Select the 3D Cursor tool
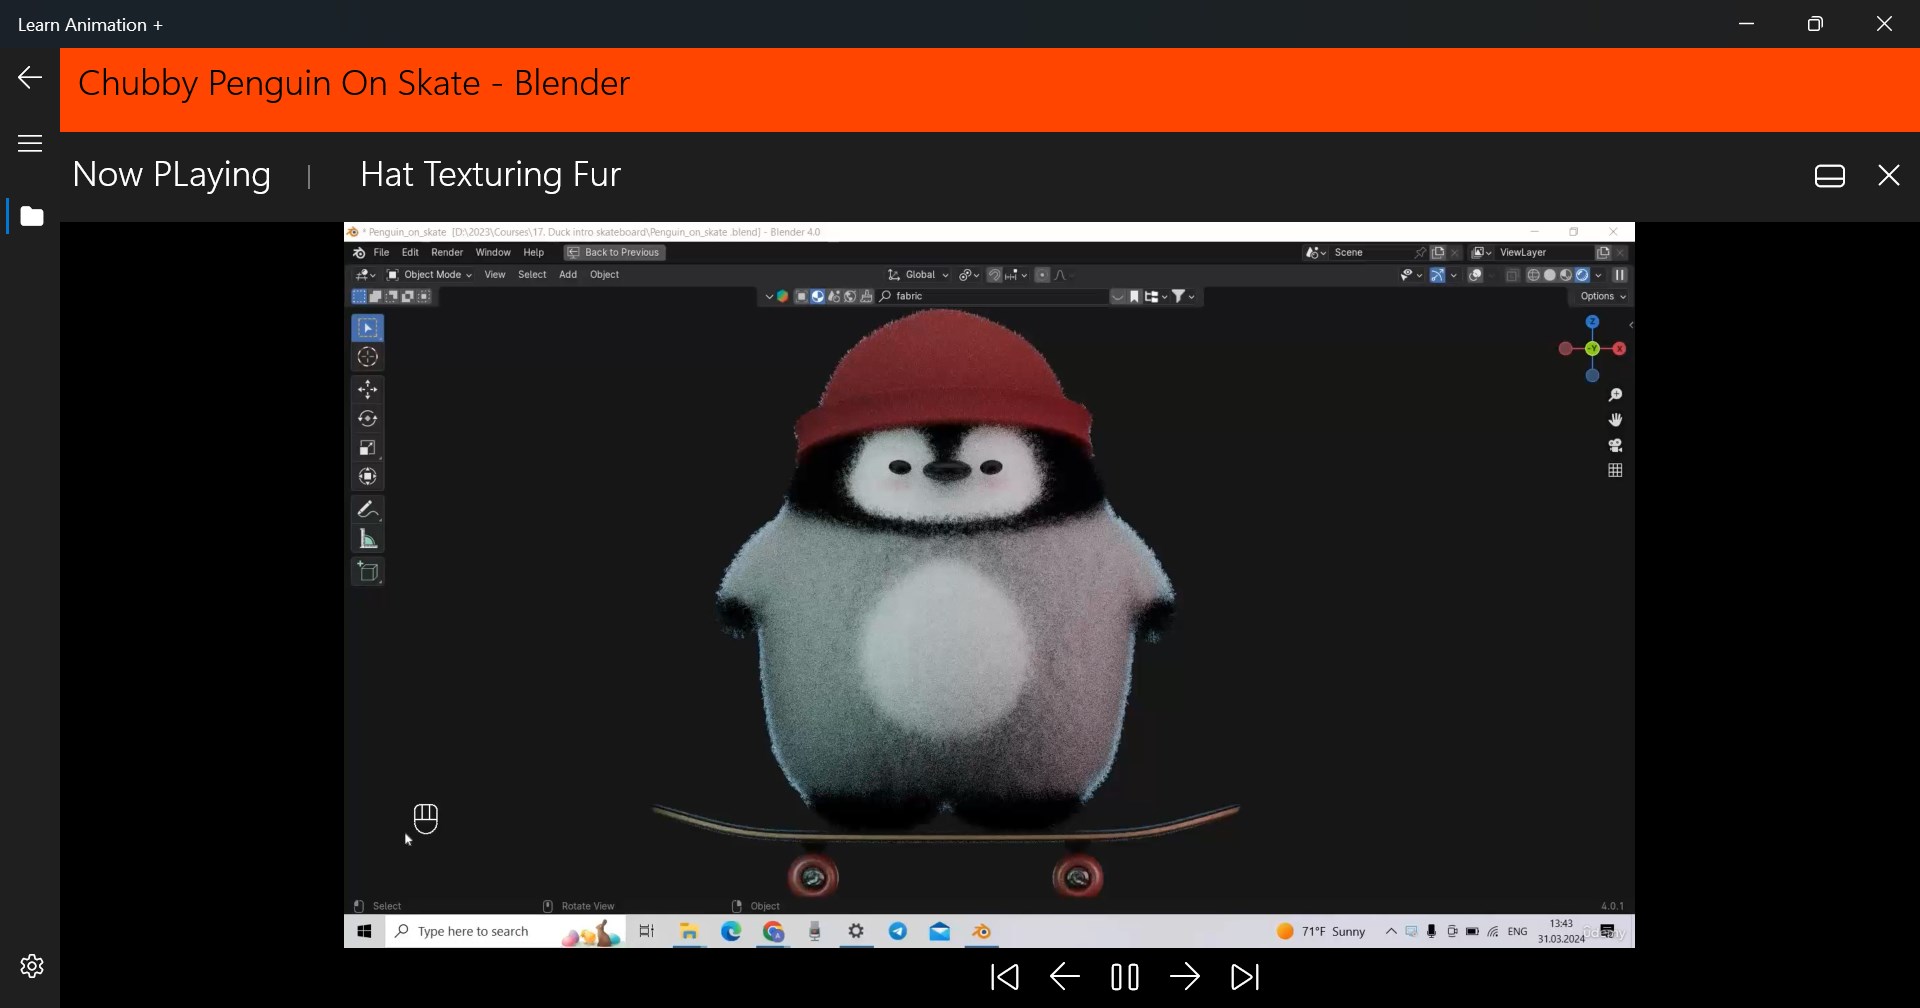Screen dimensions: 1920x1008 (367, 357)
